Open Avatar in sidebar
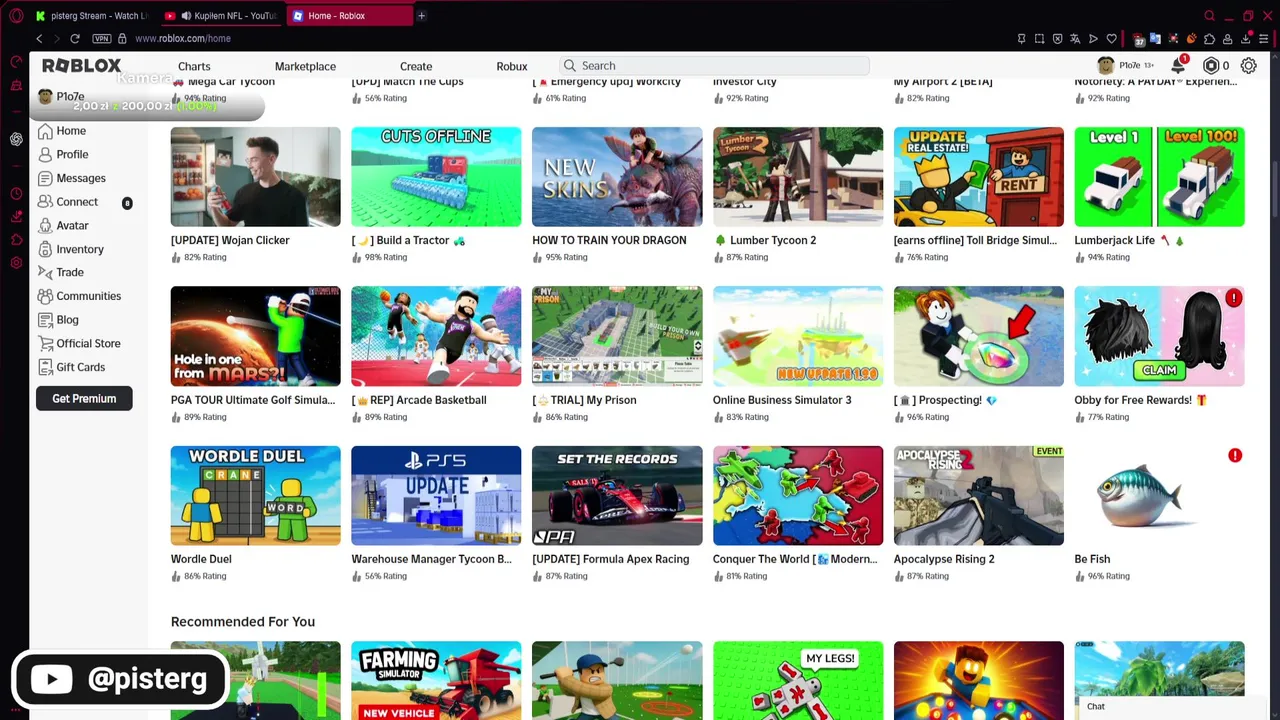 click(63, 226)
